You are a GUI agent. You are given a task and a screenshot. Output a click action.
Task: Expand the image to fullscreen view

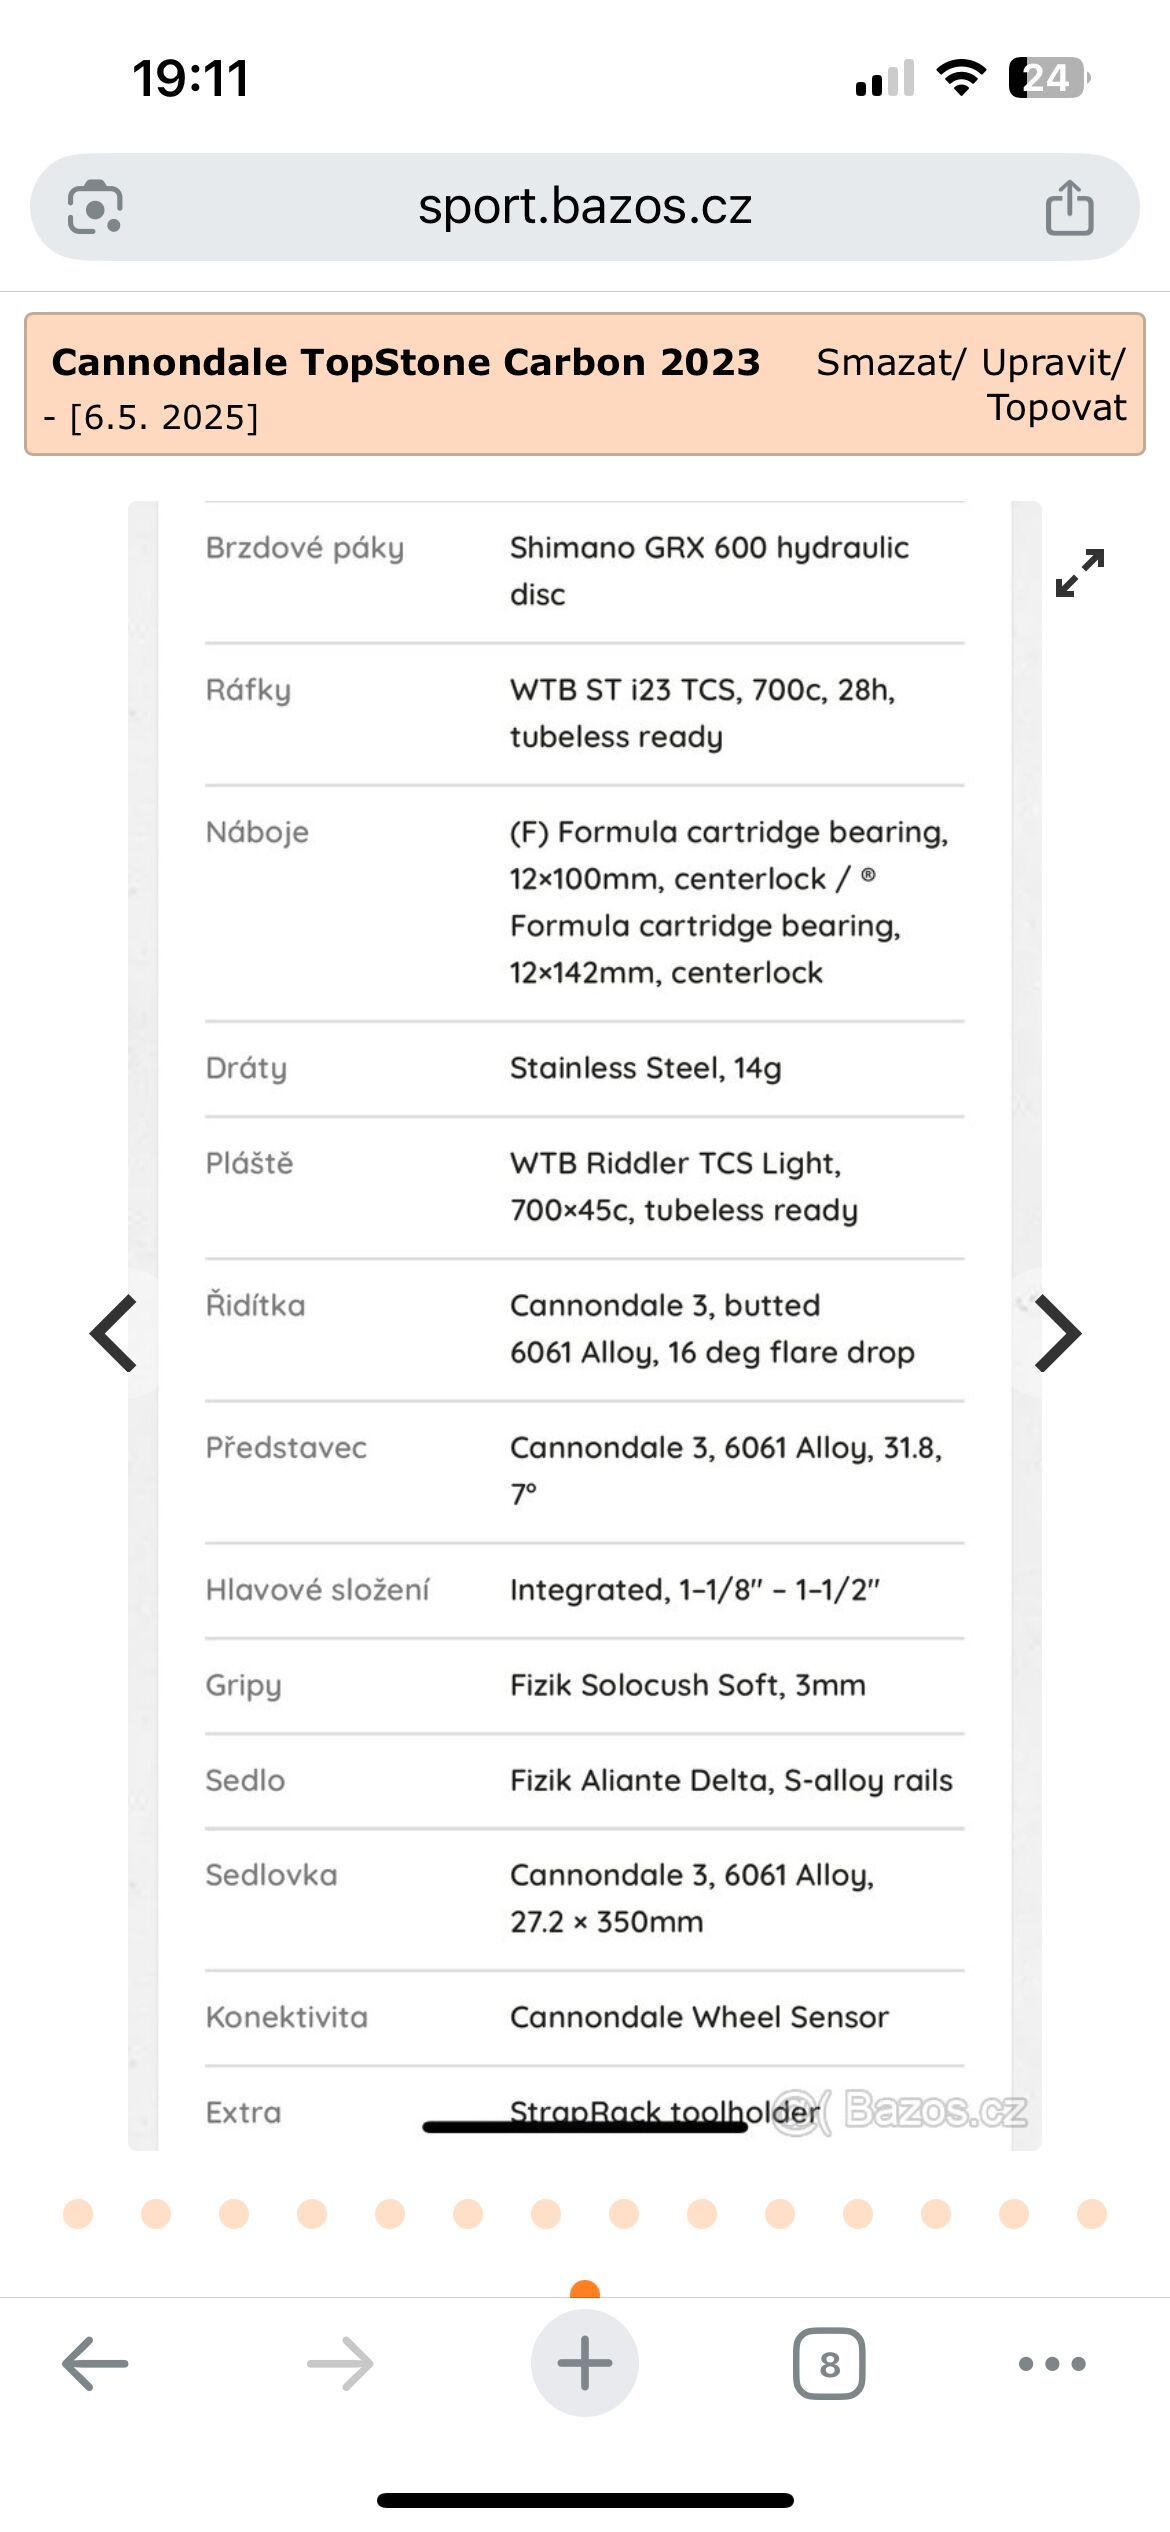[x=1080, y=573]
